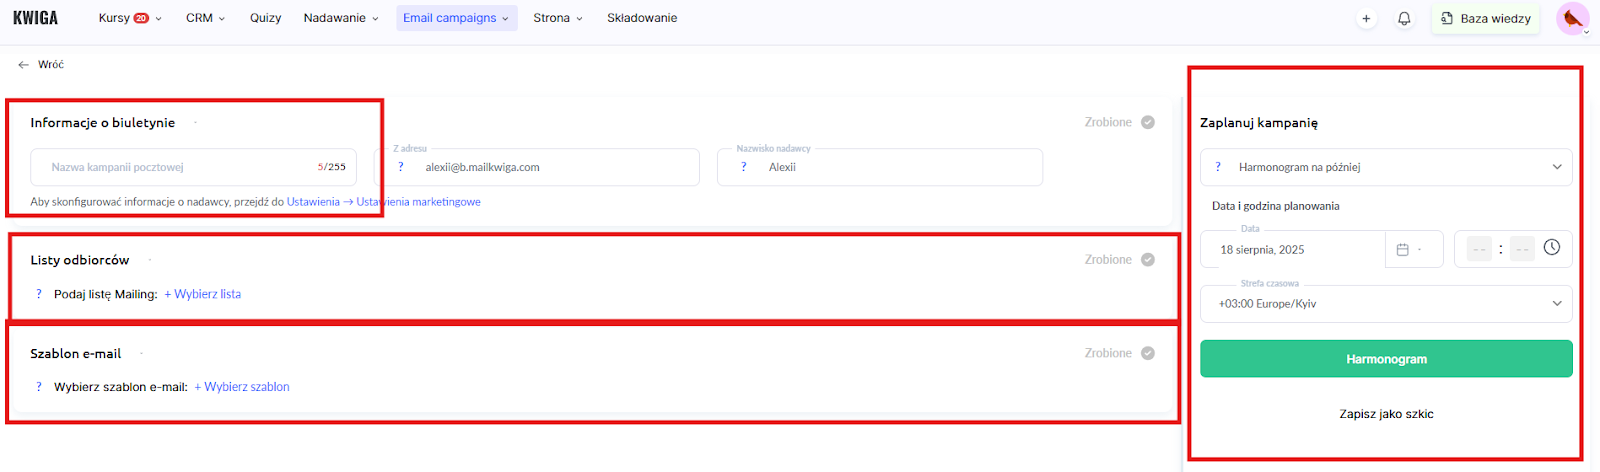1600x472 pixels.
Task: Click Zrobione check icon in Informacje o biuletynie
Action: [x=1148, y=122]
